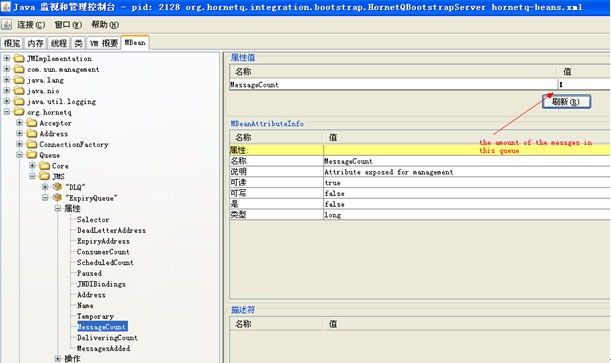
Task: Expand the Acceptor tree node
Action: [19, 123]
